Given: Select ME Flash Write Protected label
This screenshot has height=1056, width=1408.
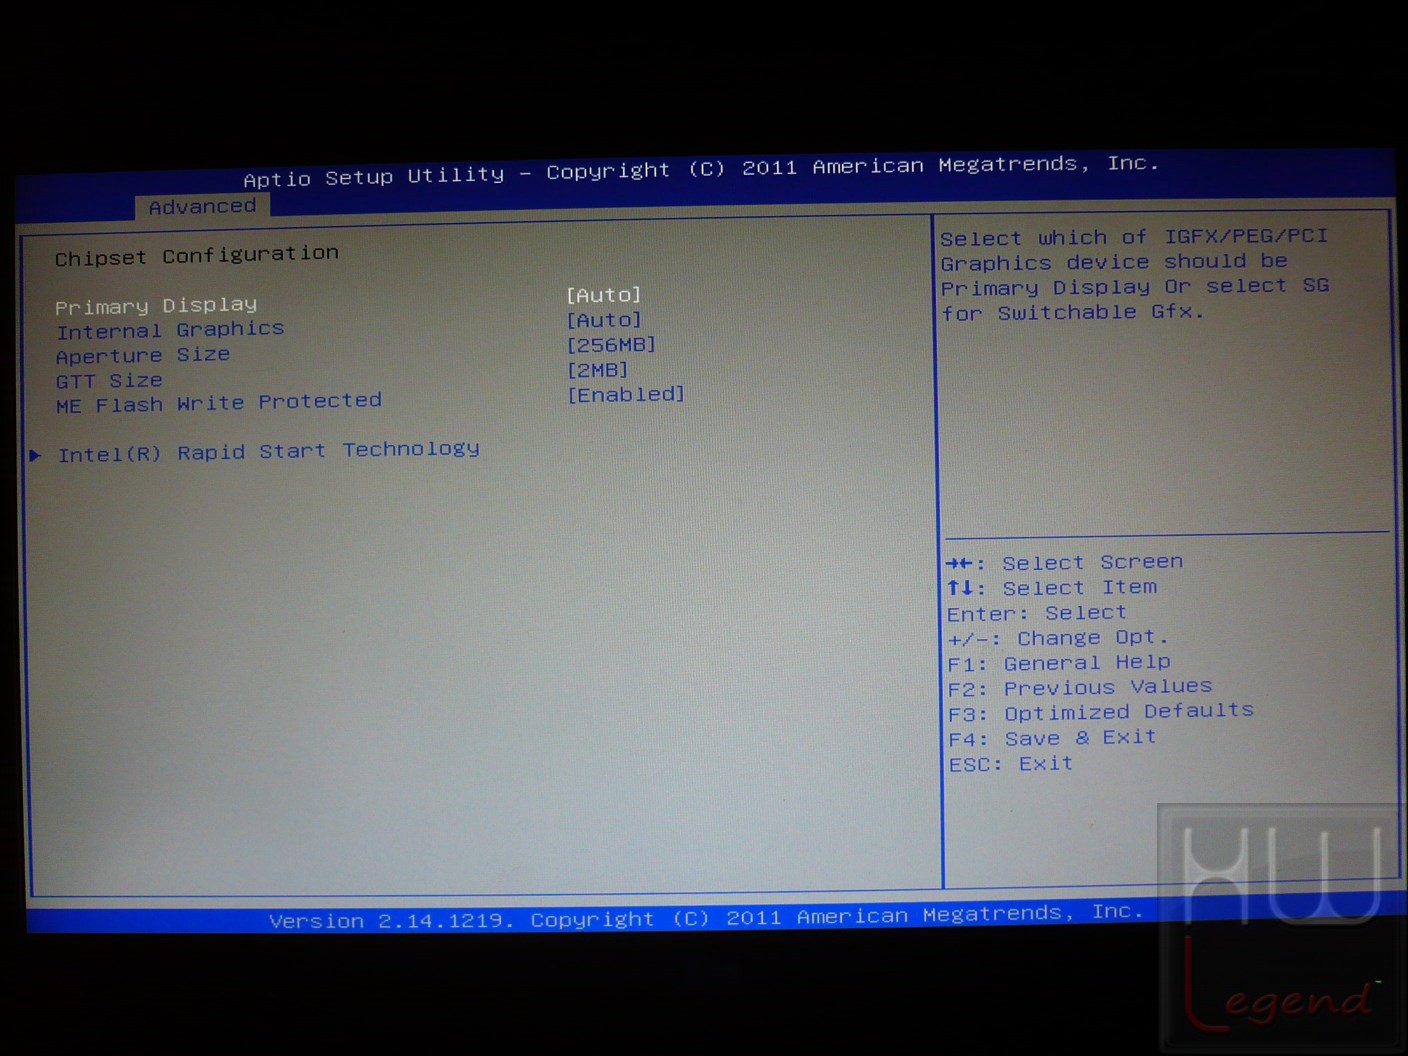Looking at the screenshot, I should coord(219,403).
